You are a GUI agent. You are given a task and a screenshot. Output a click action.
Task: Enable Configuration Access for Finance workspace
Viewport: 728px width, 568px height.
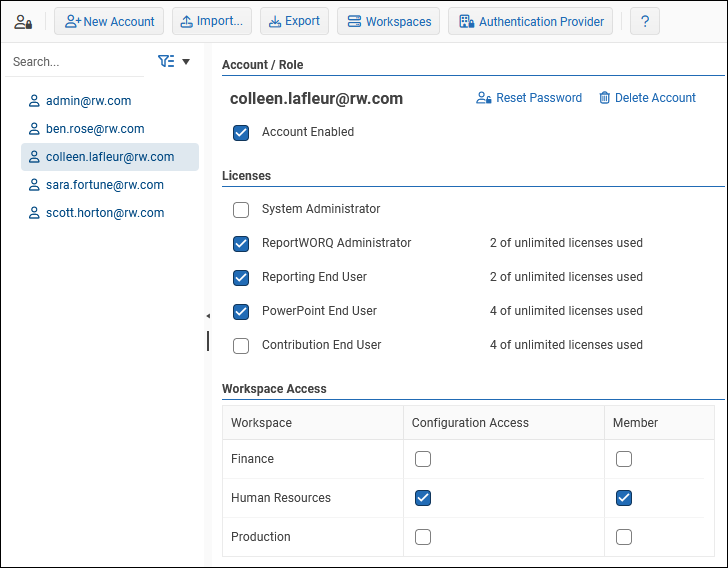423,459
